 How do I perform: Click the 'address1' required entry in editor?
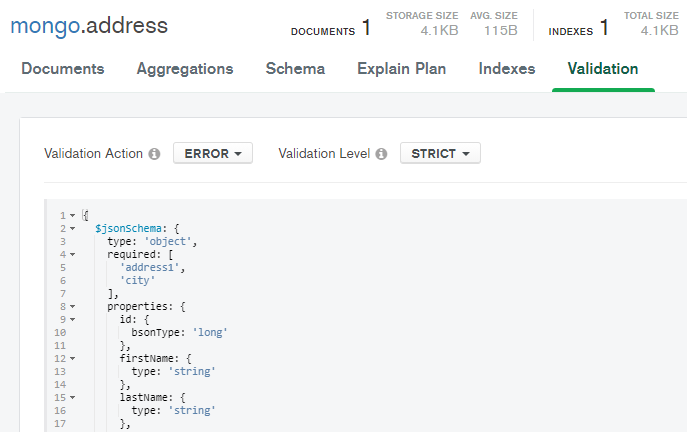149,268
